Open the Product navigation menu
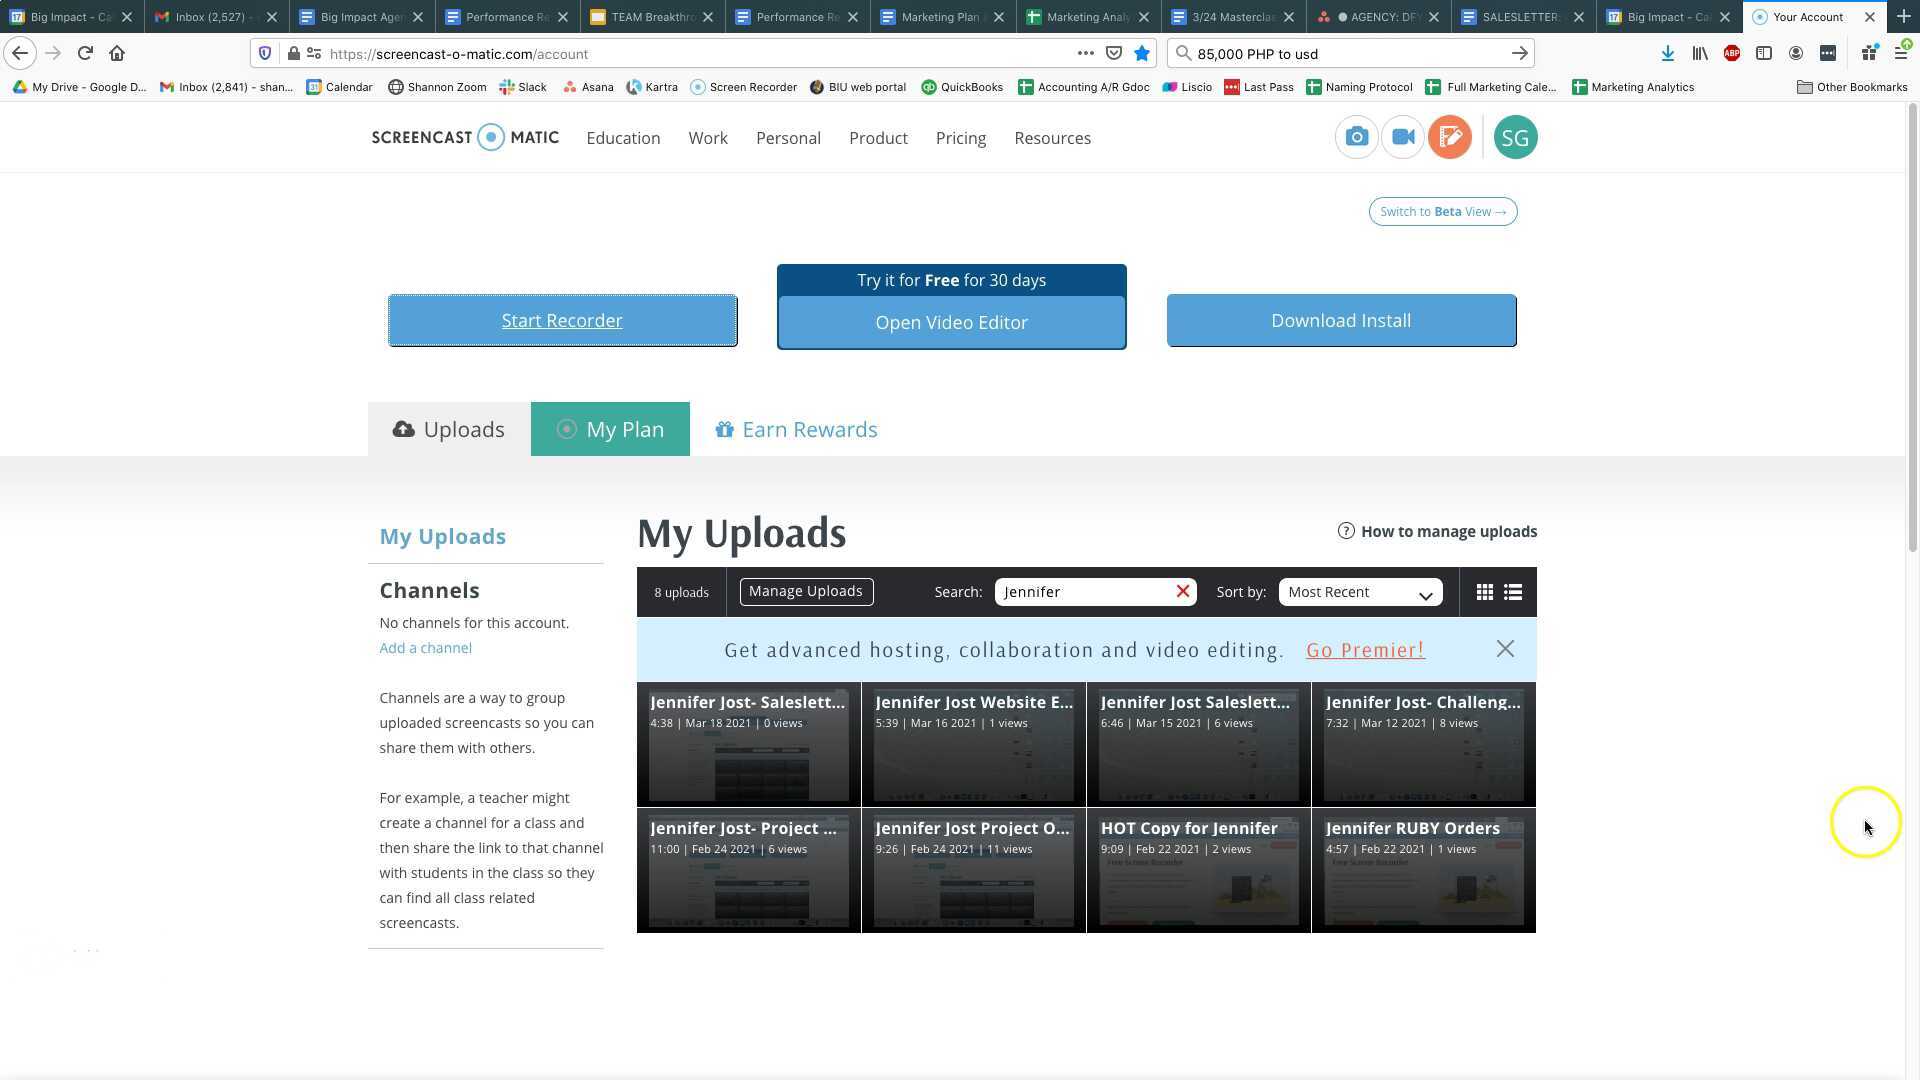Image resolution: width=1920 pixels, height=1080 pixels. tap(878, 138)
